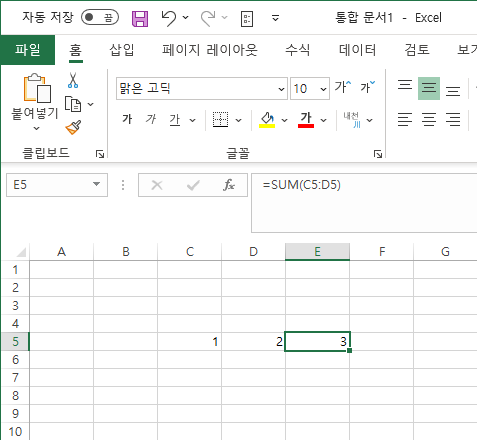This screenshot has height=440, width=477.
Task: Click the Cancel X formula button
Action: pos(157,185)
